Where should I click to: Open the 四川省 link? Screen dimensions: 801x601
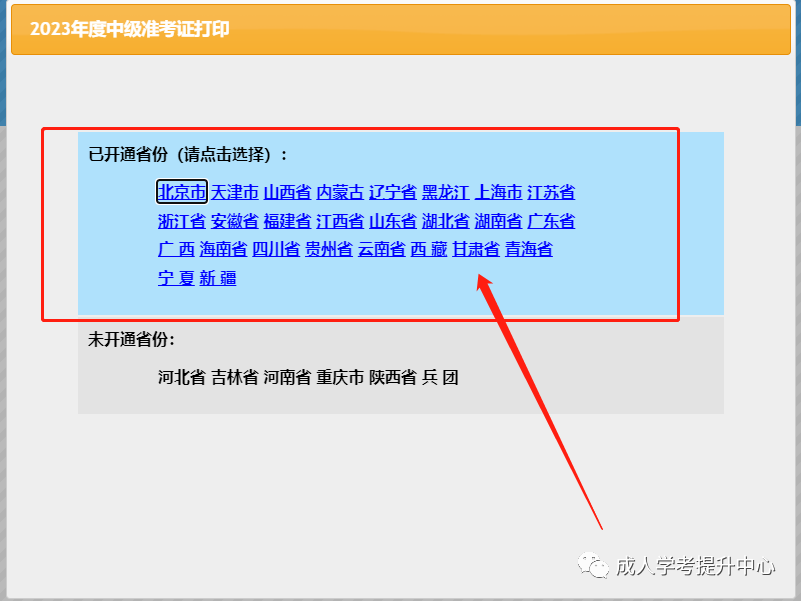tap(276, 249)
